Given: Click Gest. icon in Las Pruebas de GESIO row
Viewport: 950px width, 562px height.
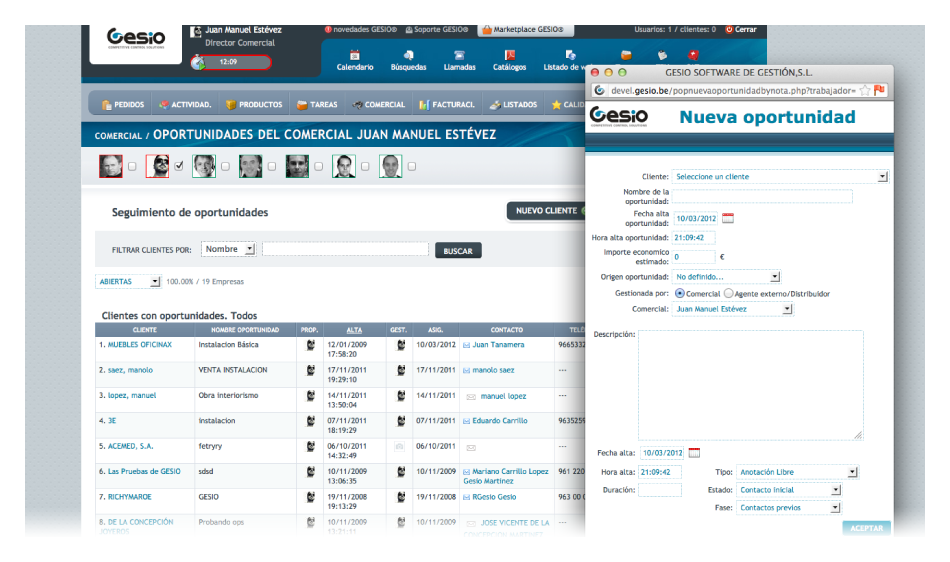Looking at the screenshot, I should pos(400,472).
